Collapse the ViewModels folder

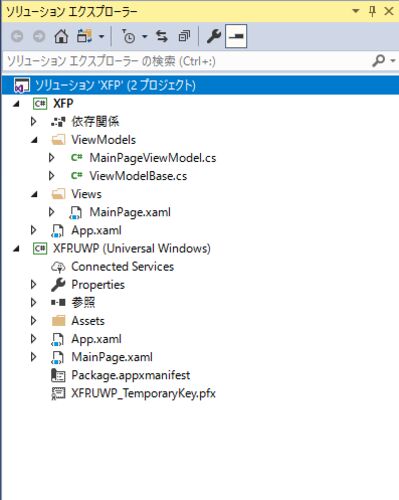coord(34,140)
